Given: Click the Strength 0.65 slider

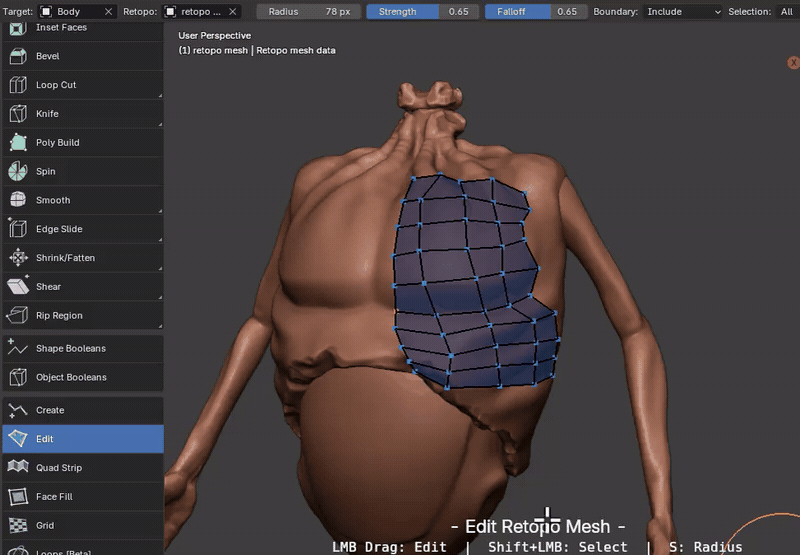Looking at the screenshot, I should pyautogui.click(x=422, y=11).
